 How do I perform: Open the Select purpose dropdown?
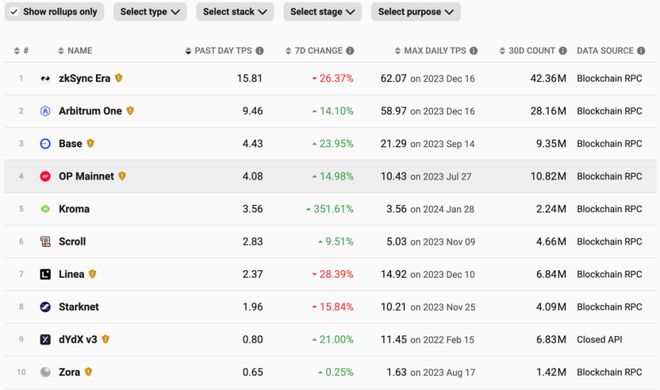coord(416,12)
